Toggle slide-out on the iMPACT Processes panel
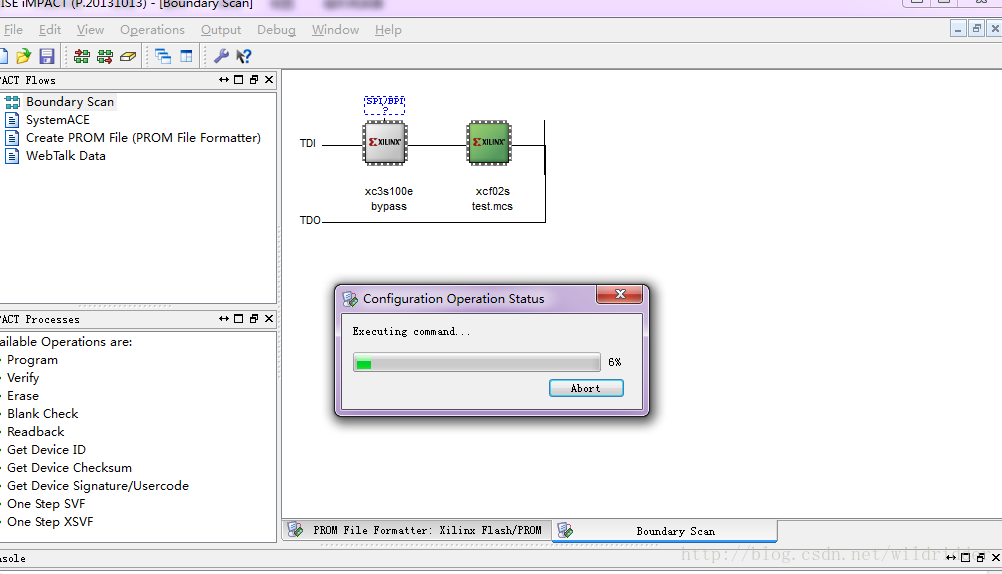 point(224,318)
